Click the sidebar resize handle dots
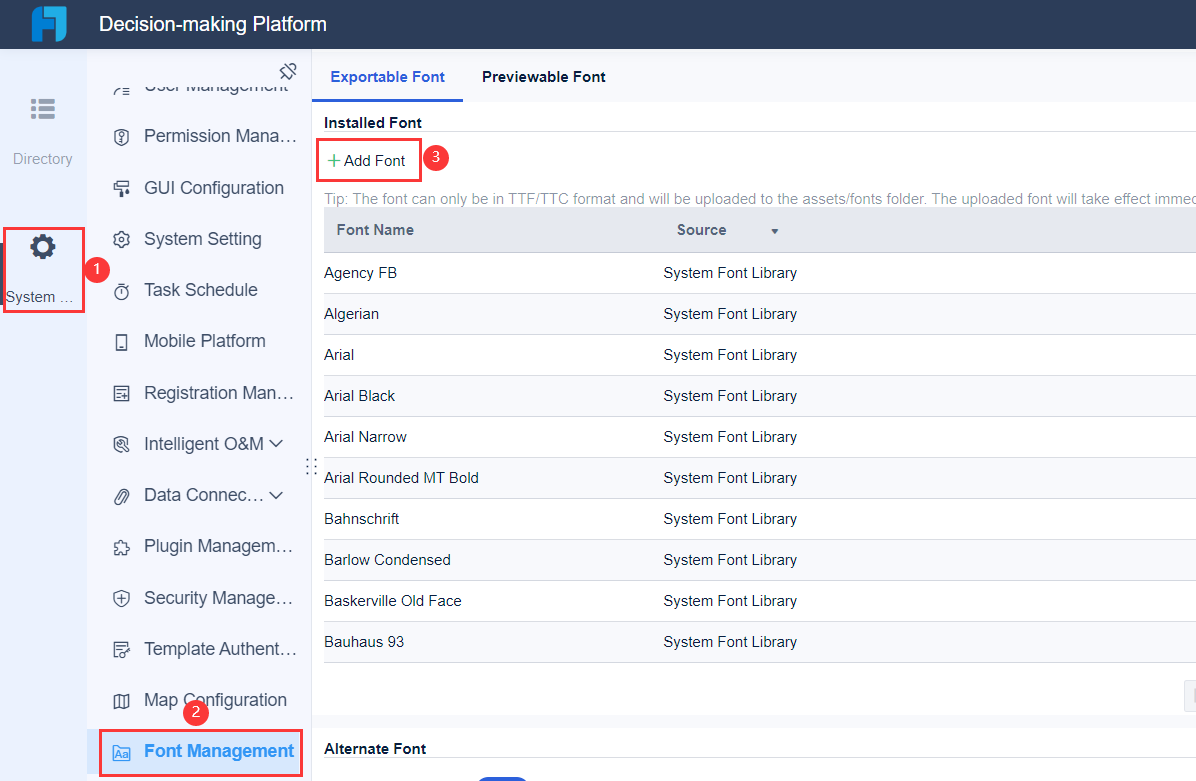1196x781 pixels. click(311, 467)
